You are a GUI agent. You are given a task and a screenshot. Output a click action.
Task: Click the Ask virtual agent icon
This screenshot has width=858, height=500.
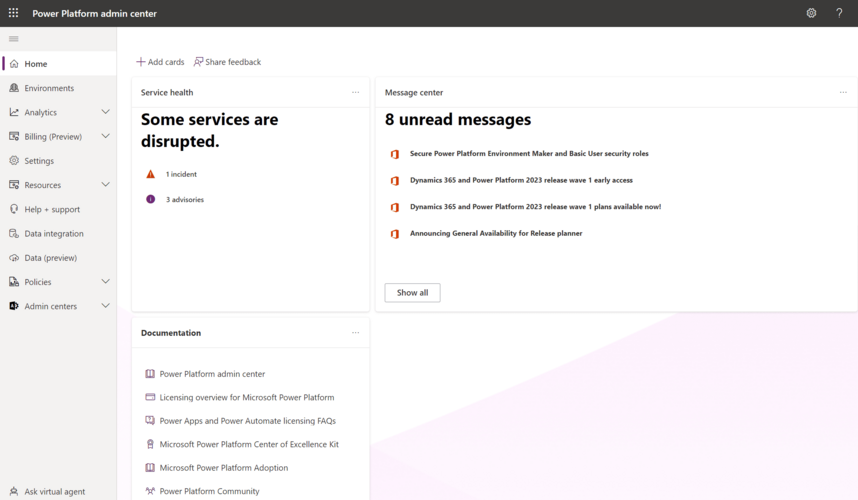pyautogui.click(x=14, y=491)
